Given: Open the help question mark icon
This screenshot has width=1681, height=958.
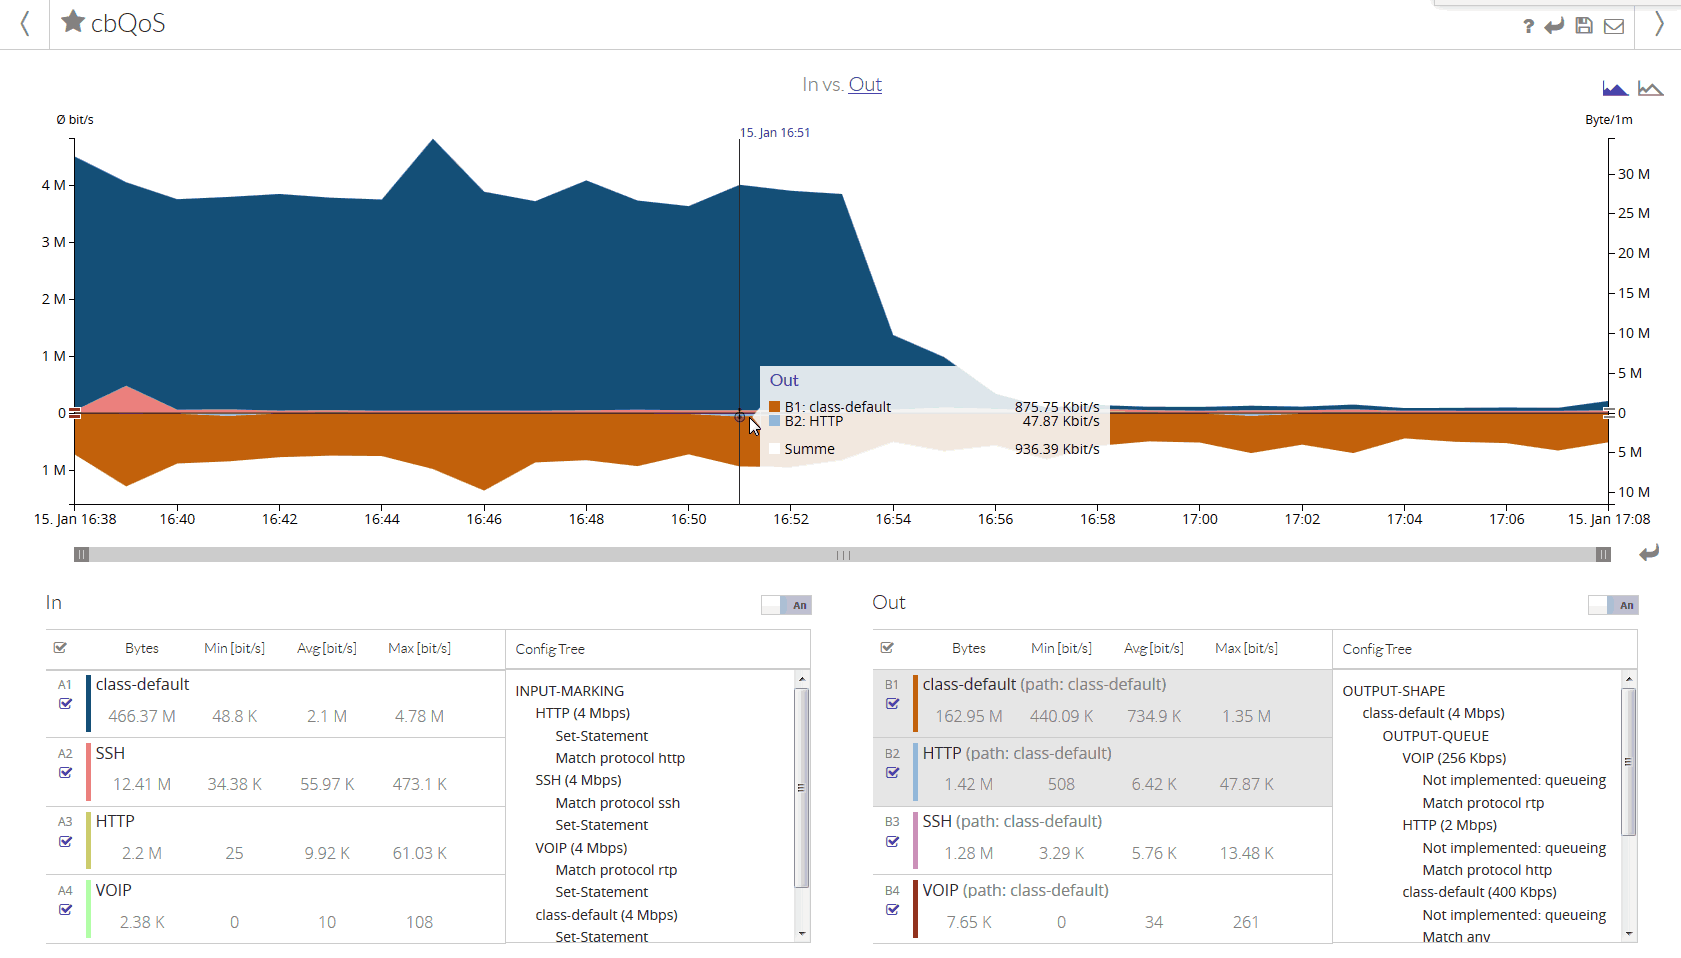Looking at the screenshot, I should 1528,26.
